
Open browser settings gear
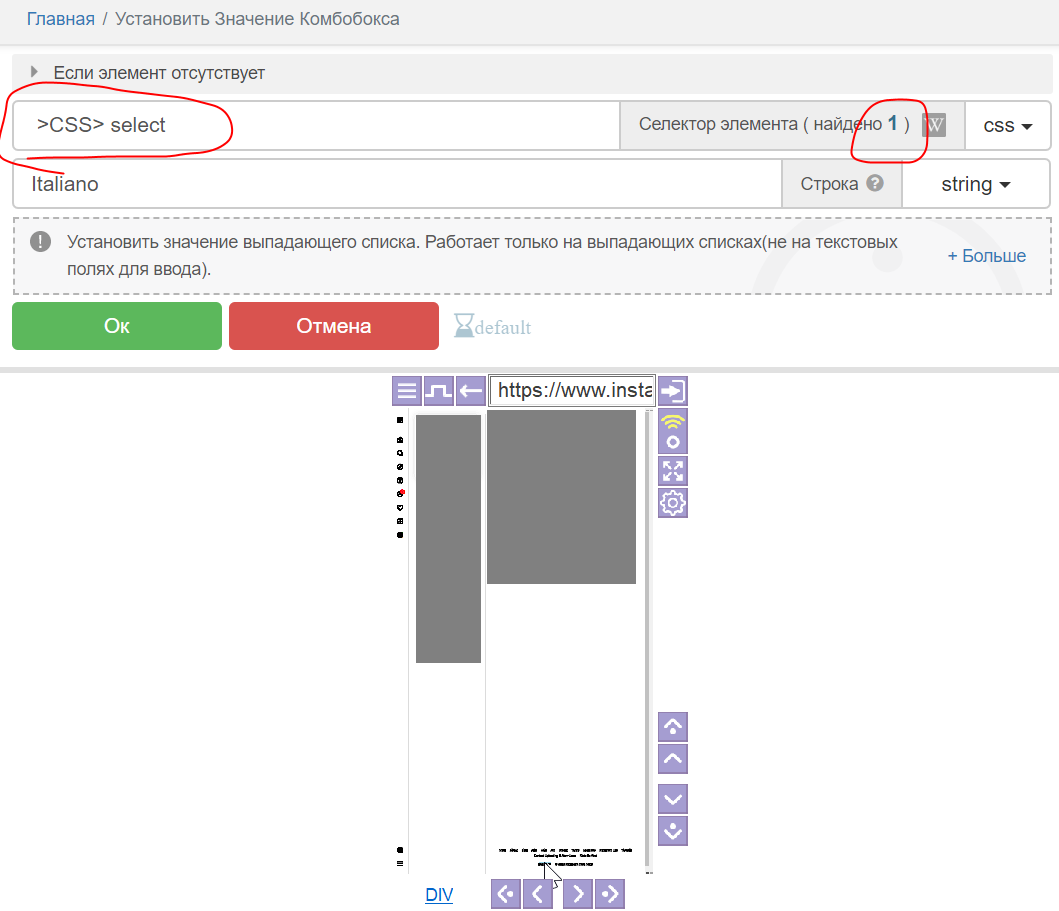673,503
